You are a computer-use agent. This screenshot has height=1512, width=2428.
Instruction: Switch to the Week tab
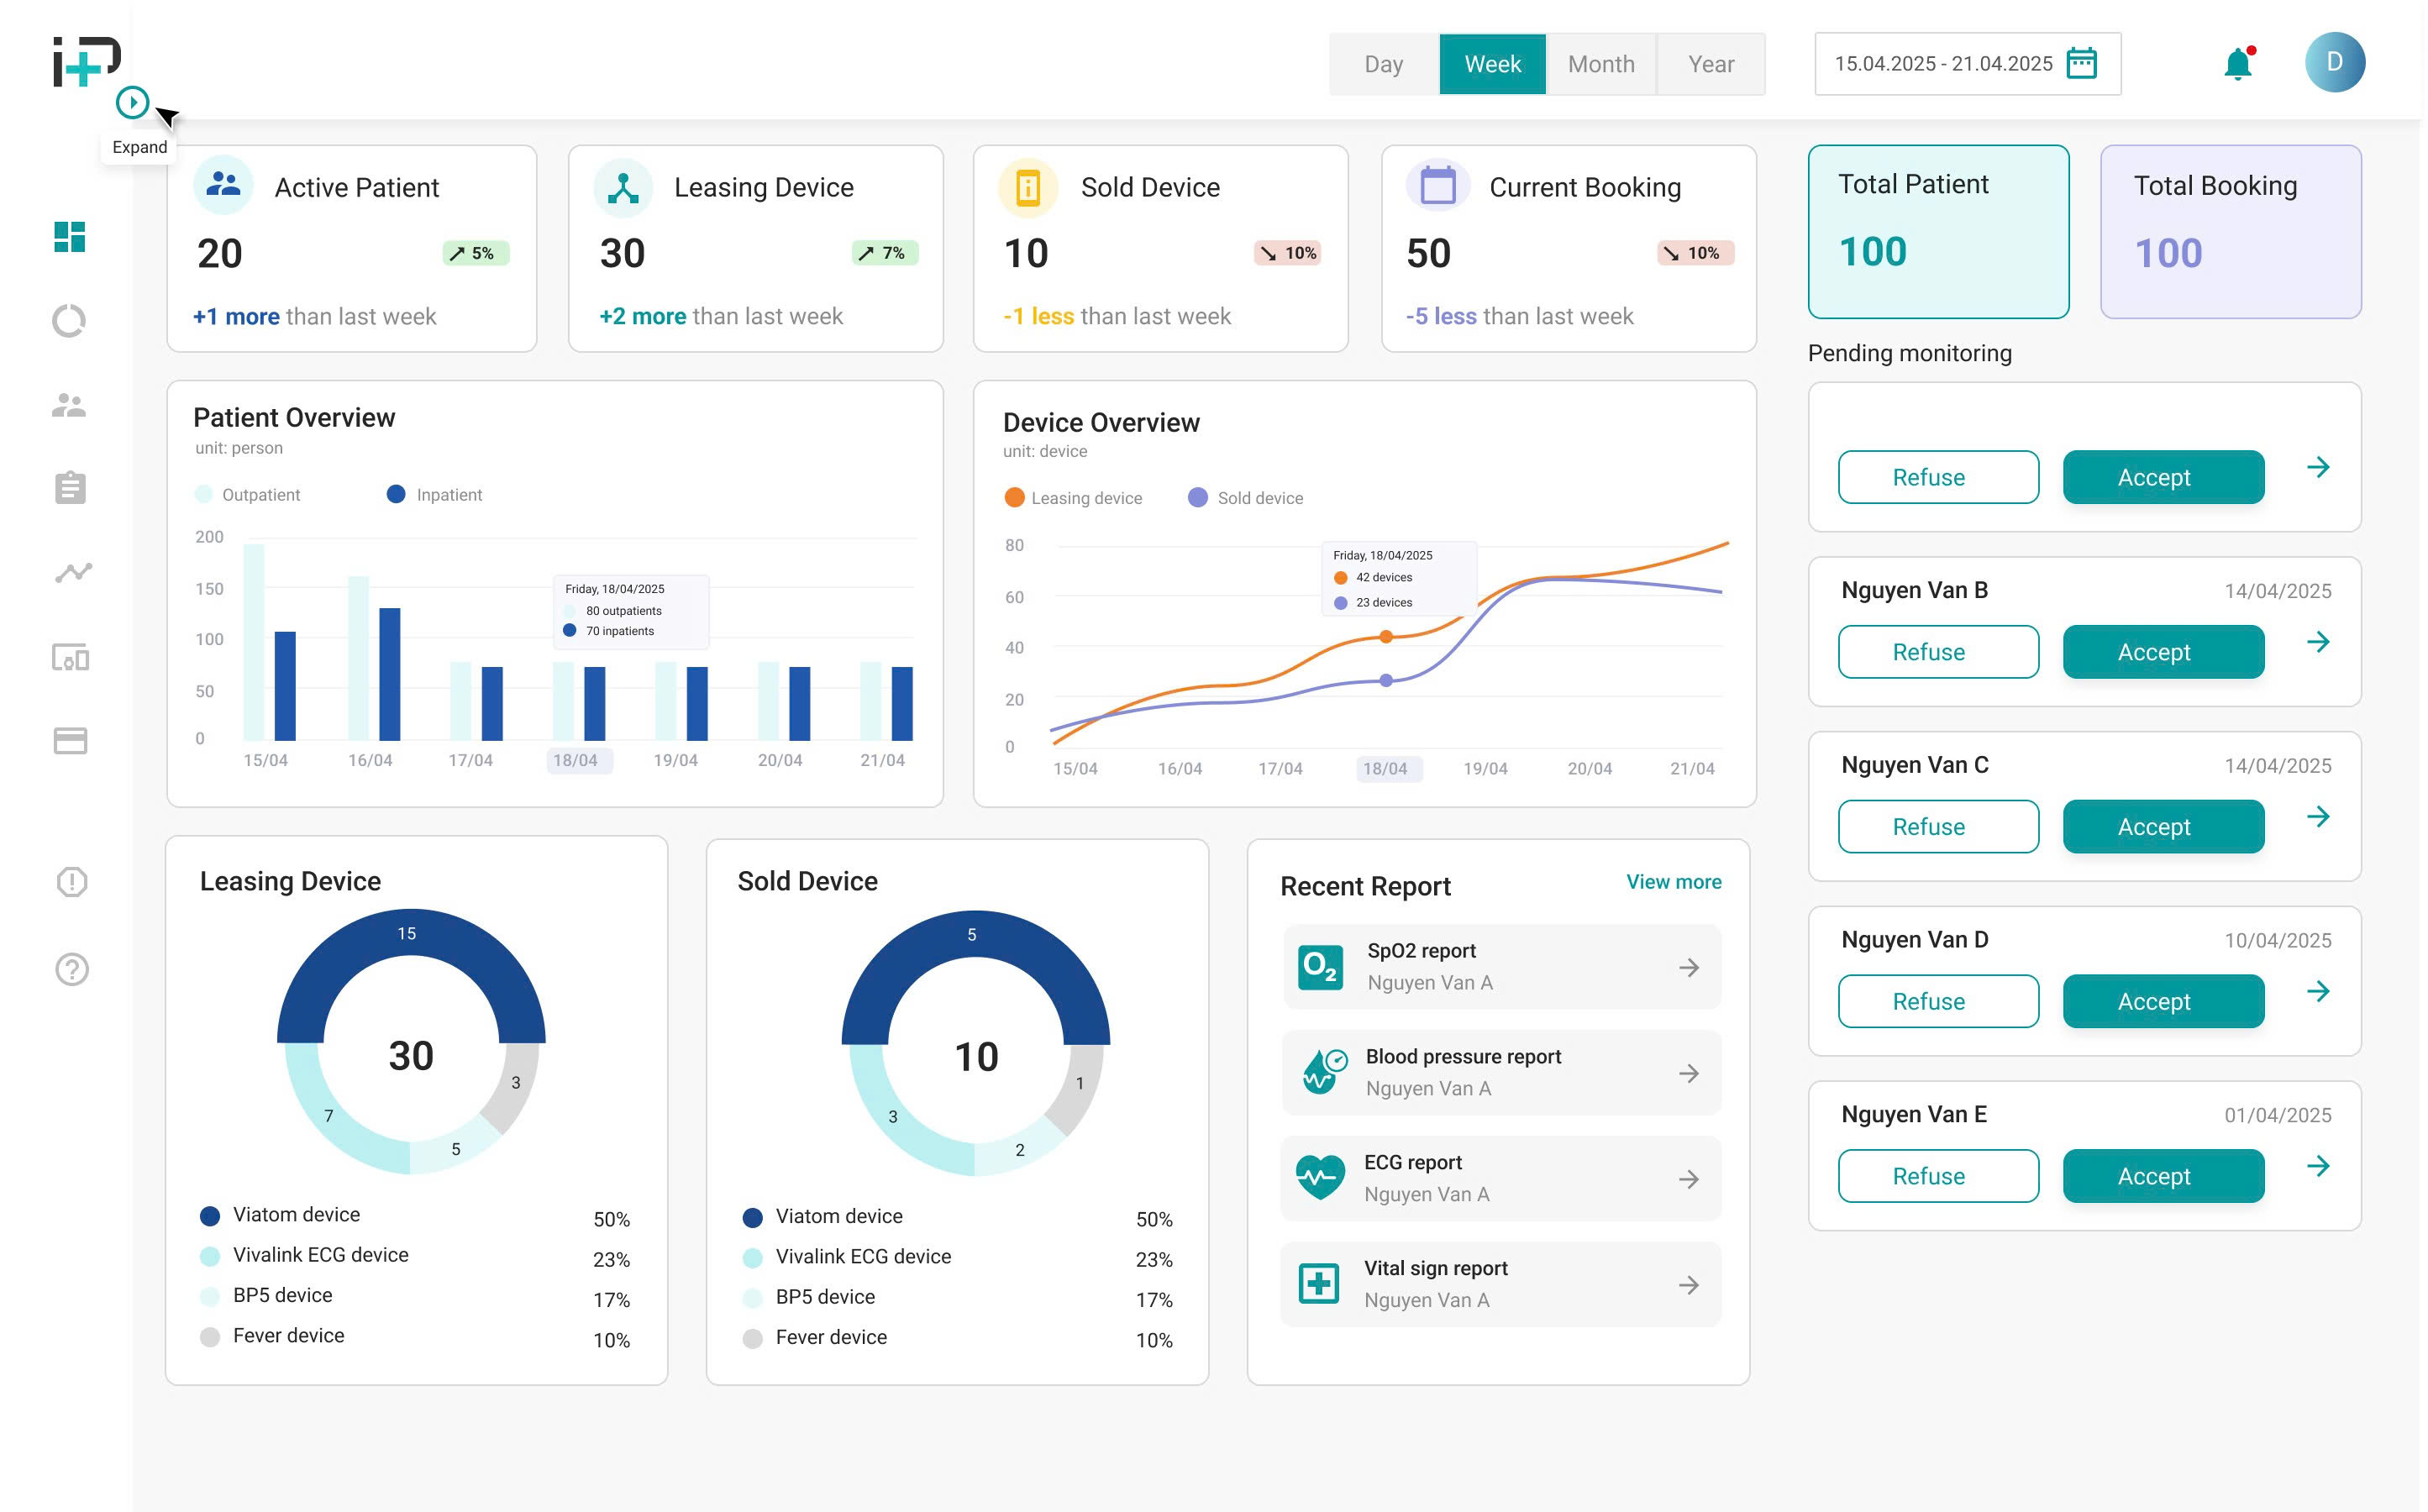[1492, 64]
